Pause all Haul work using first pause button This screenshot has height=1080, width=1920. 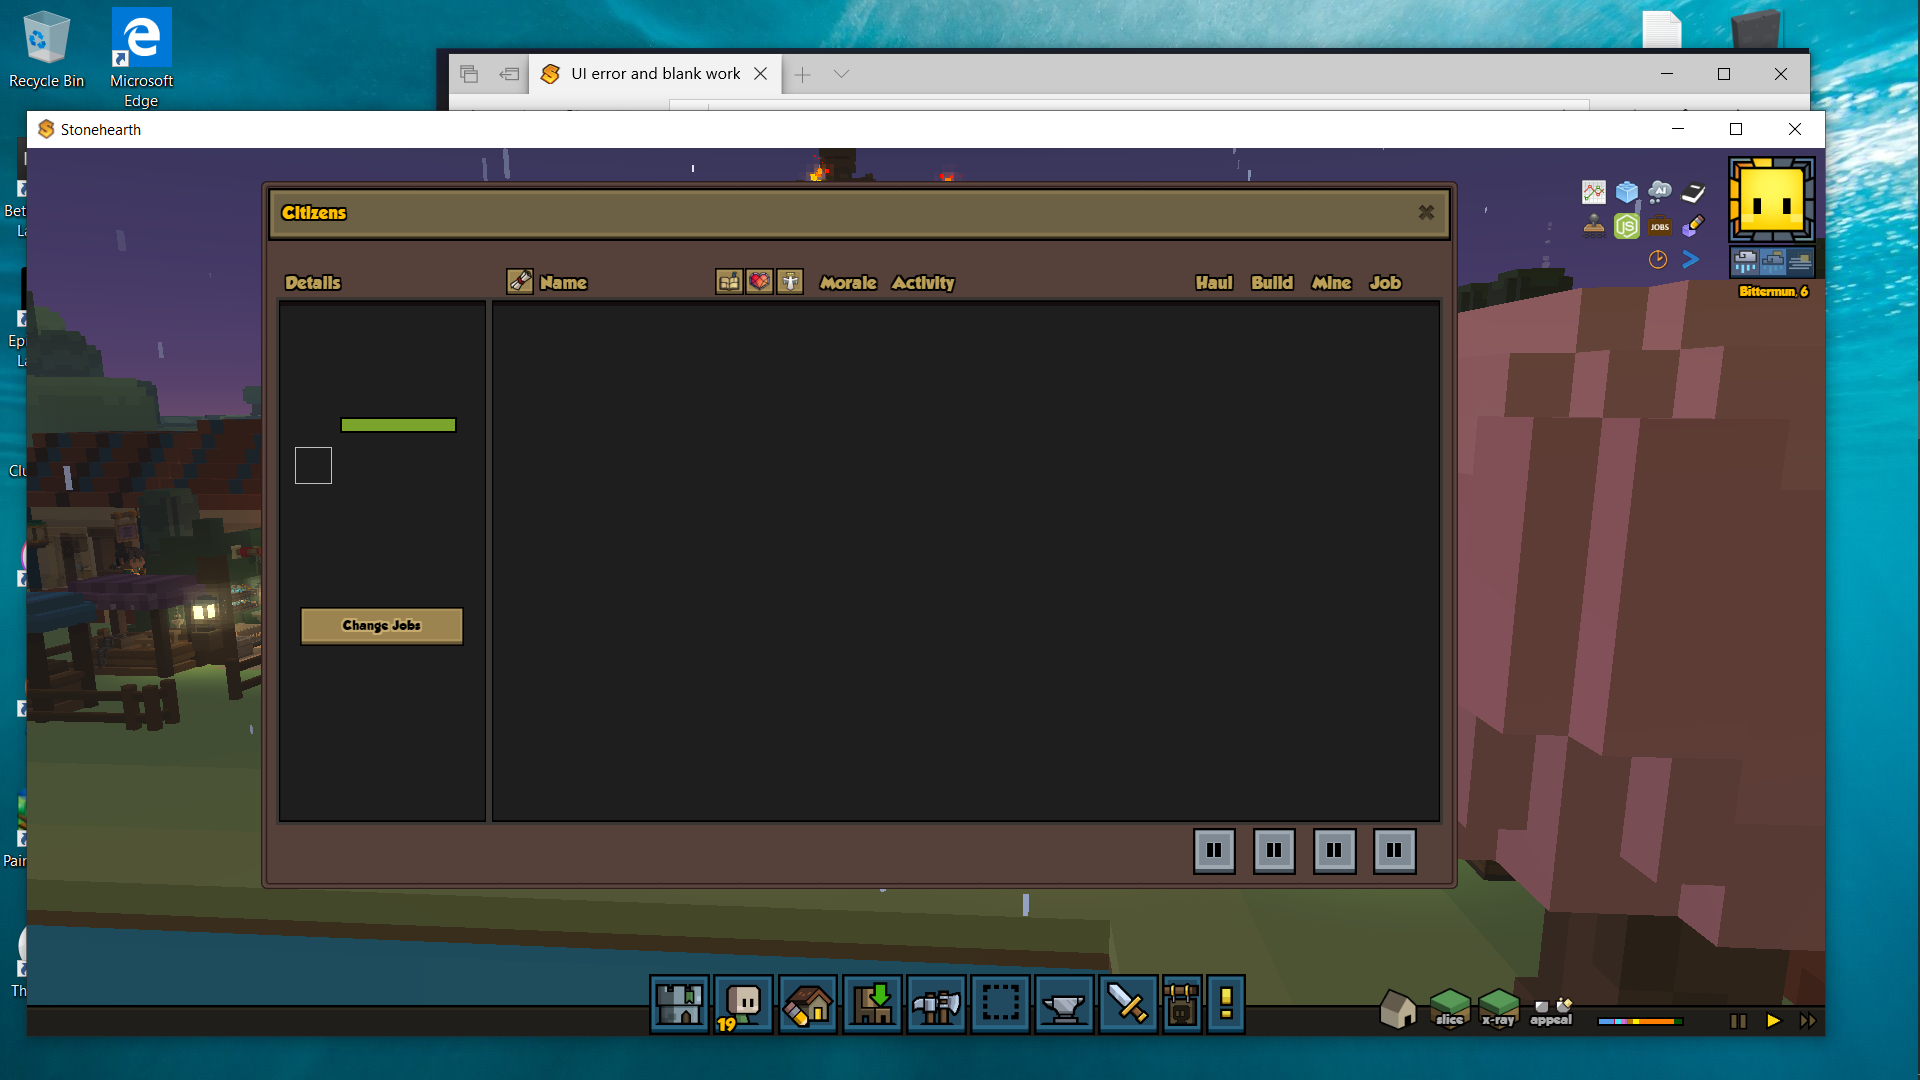[x=1214, y=851]
